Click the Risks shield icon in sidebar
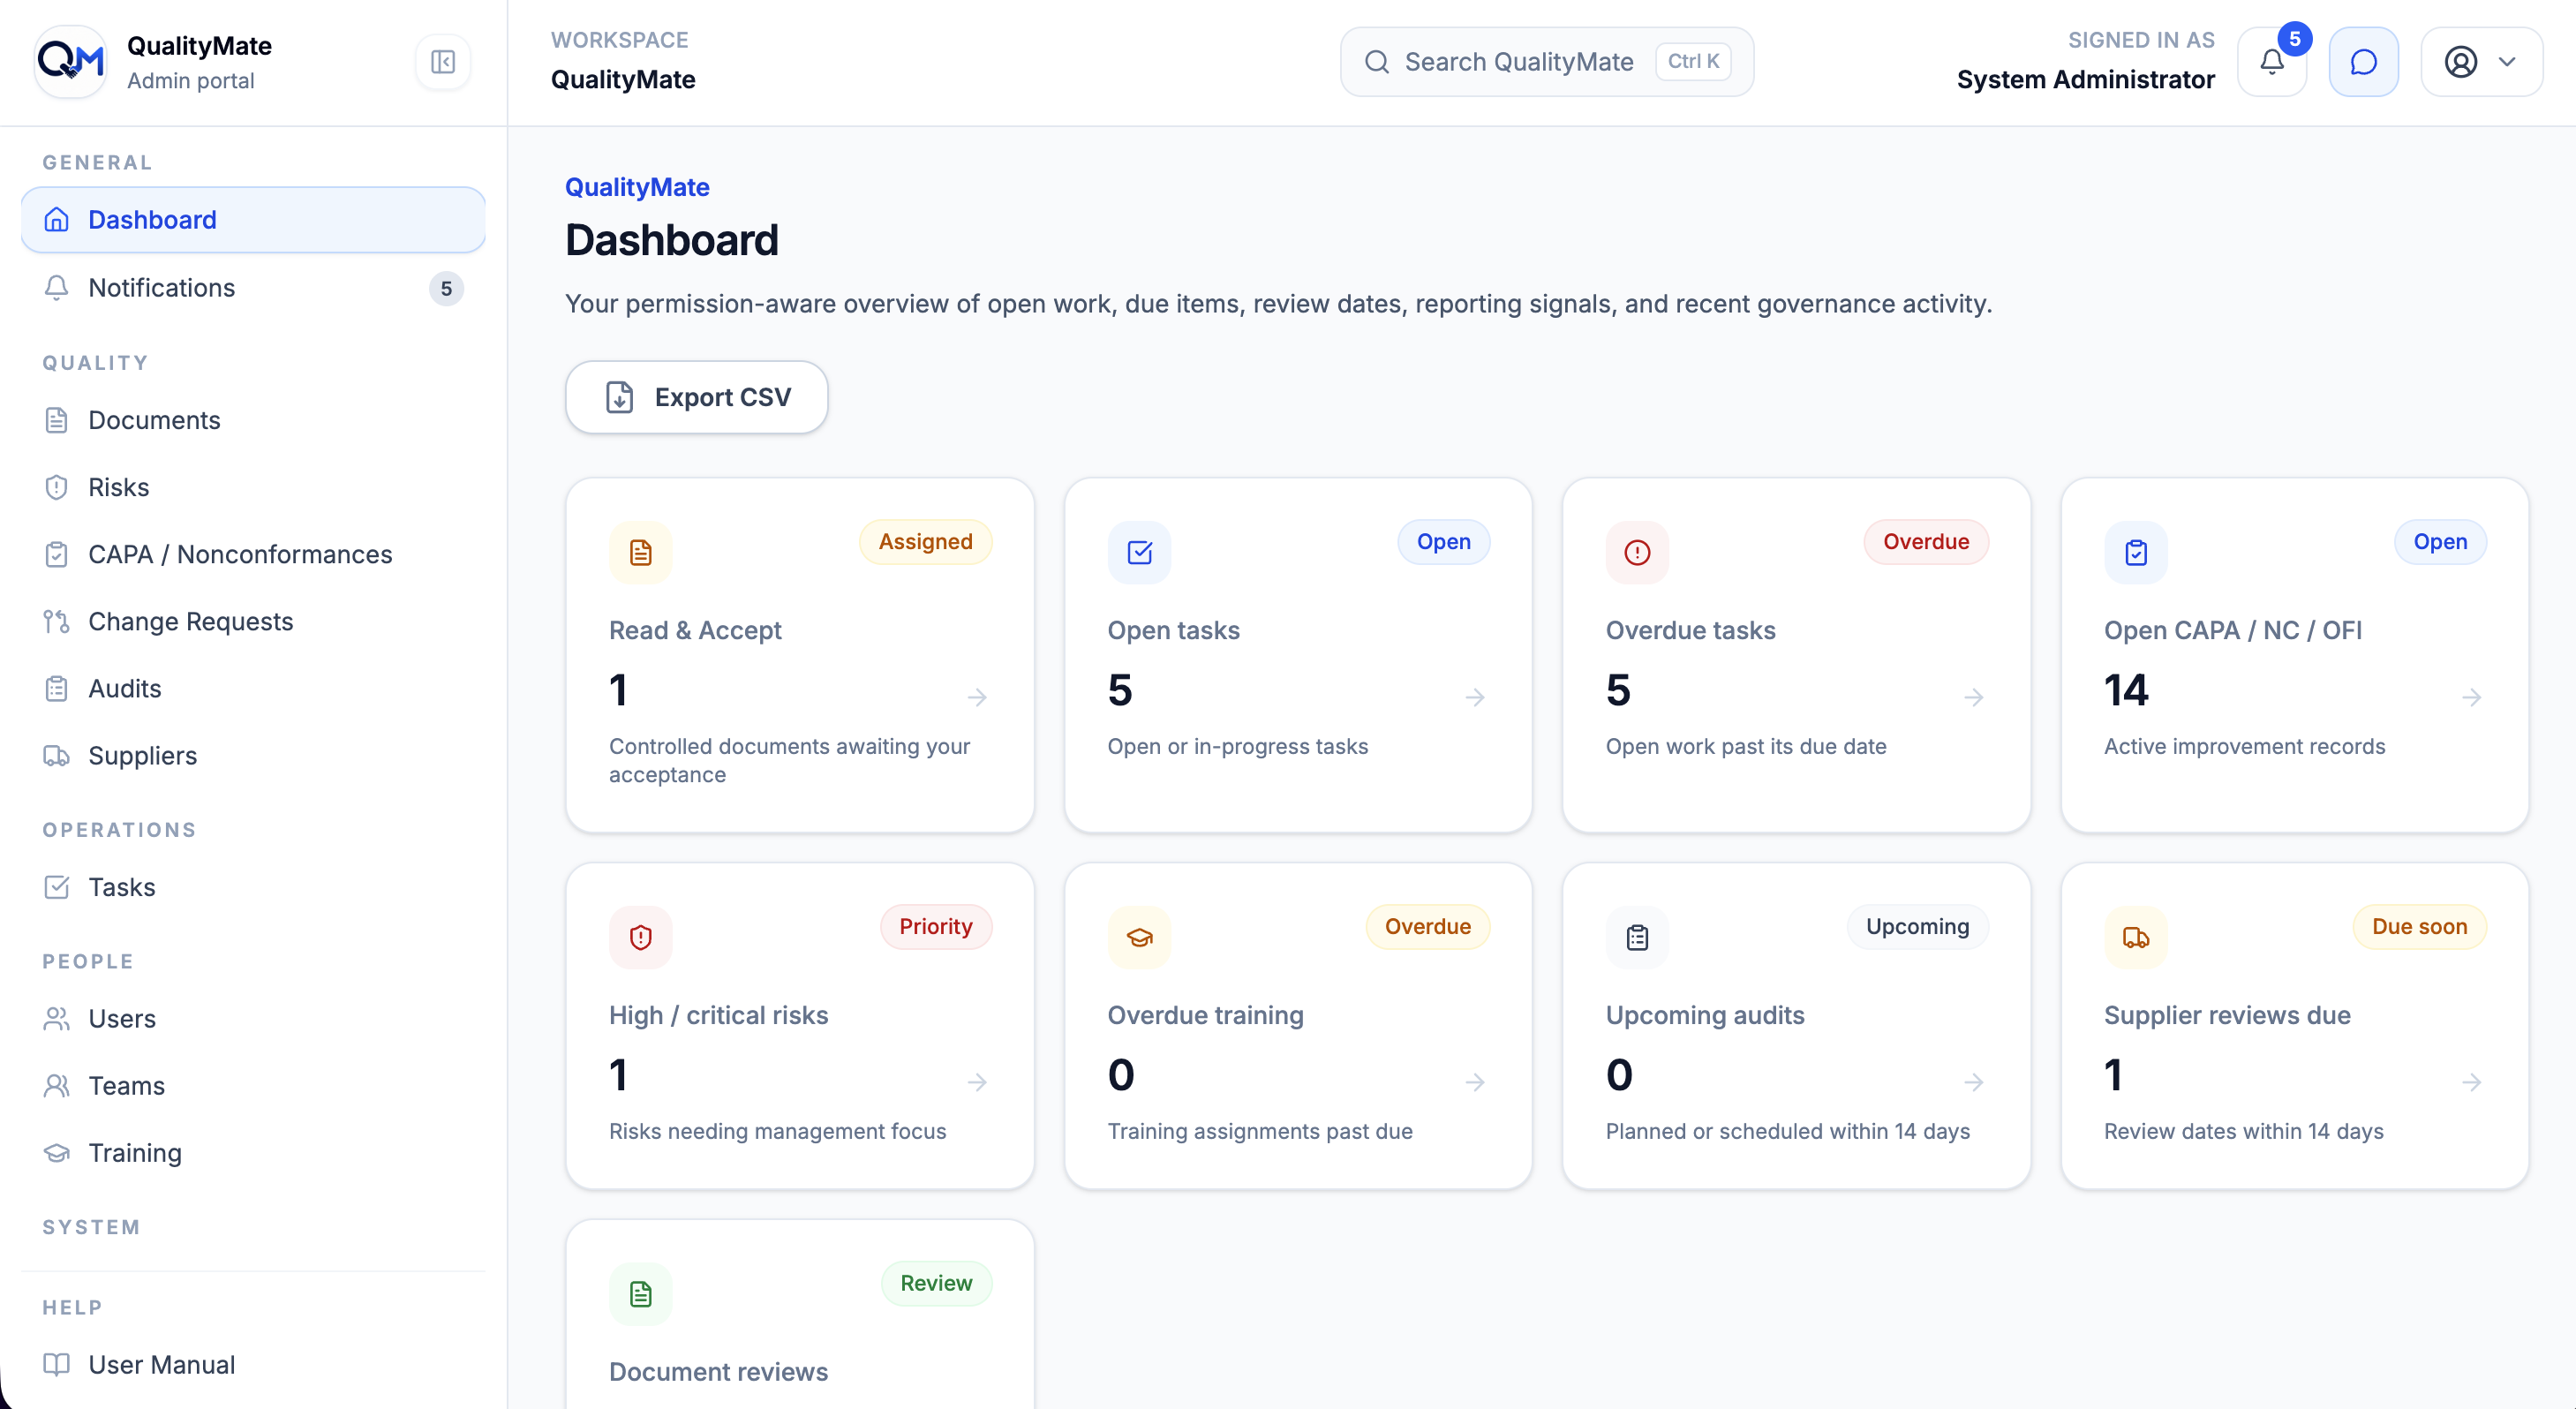This screenshot has height=1409, width=2576. coord(57,487)
